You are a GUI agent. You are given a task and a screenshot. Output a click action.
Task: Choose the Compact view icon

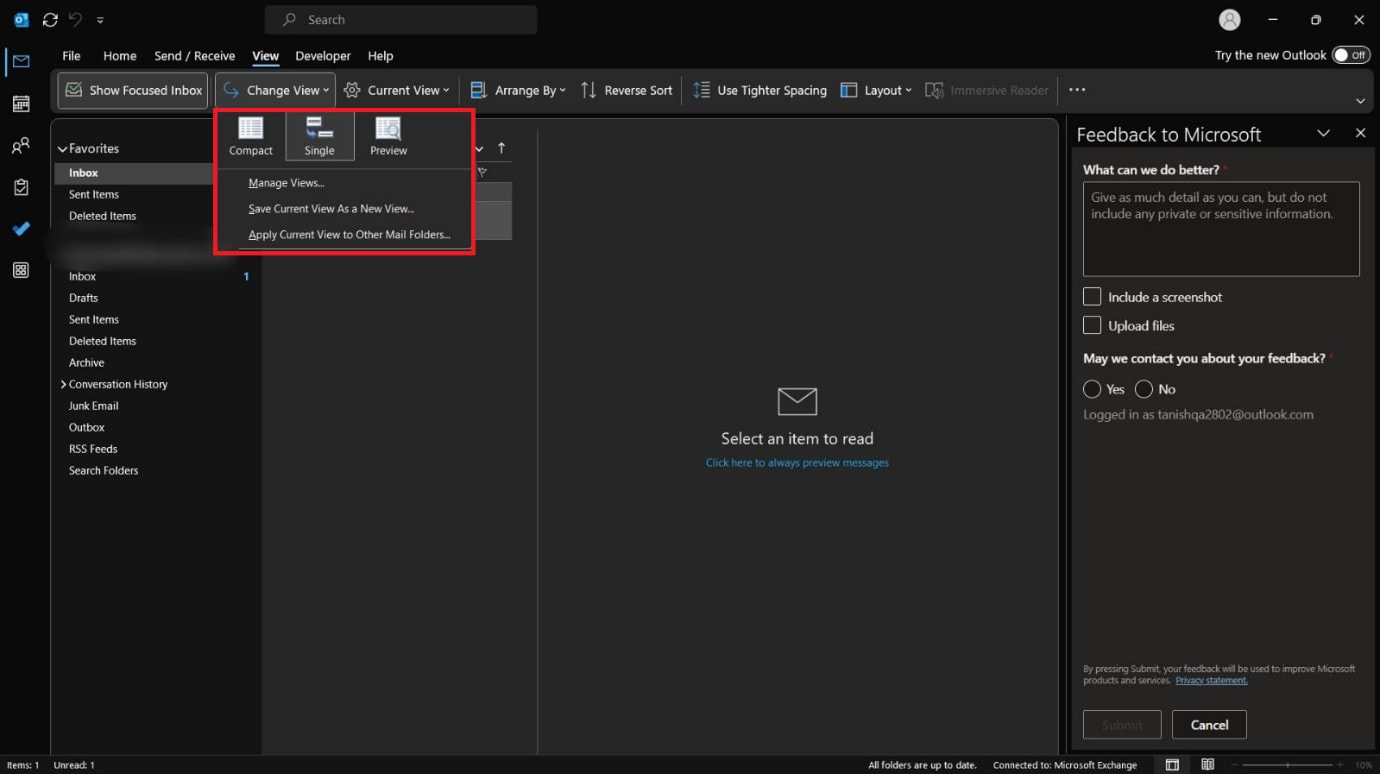pos(251,136)
